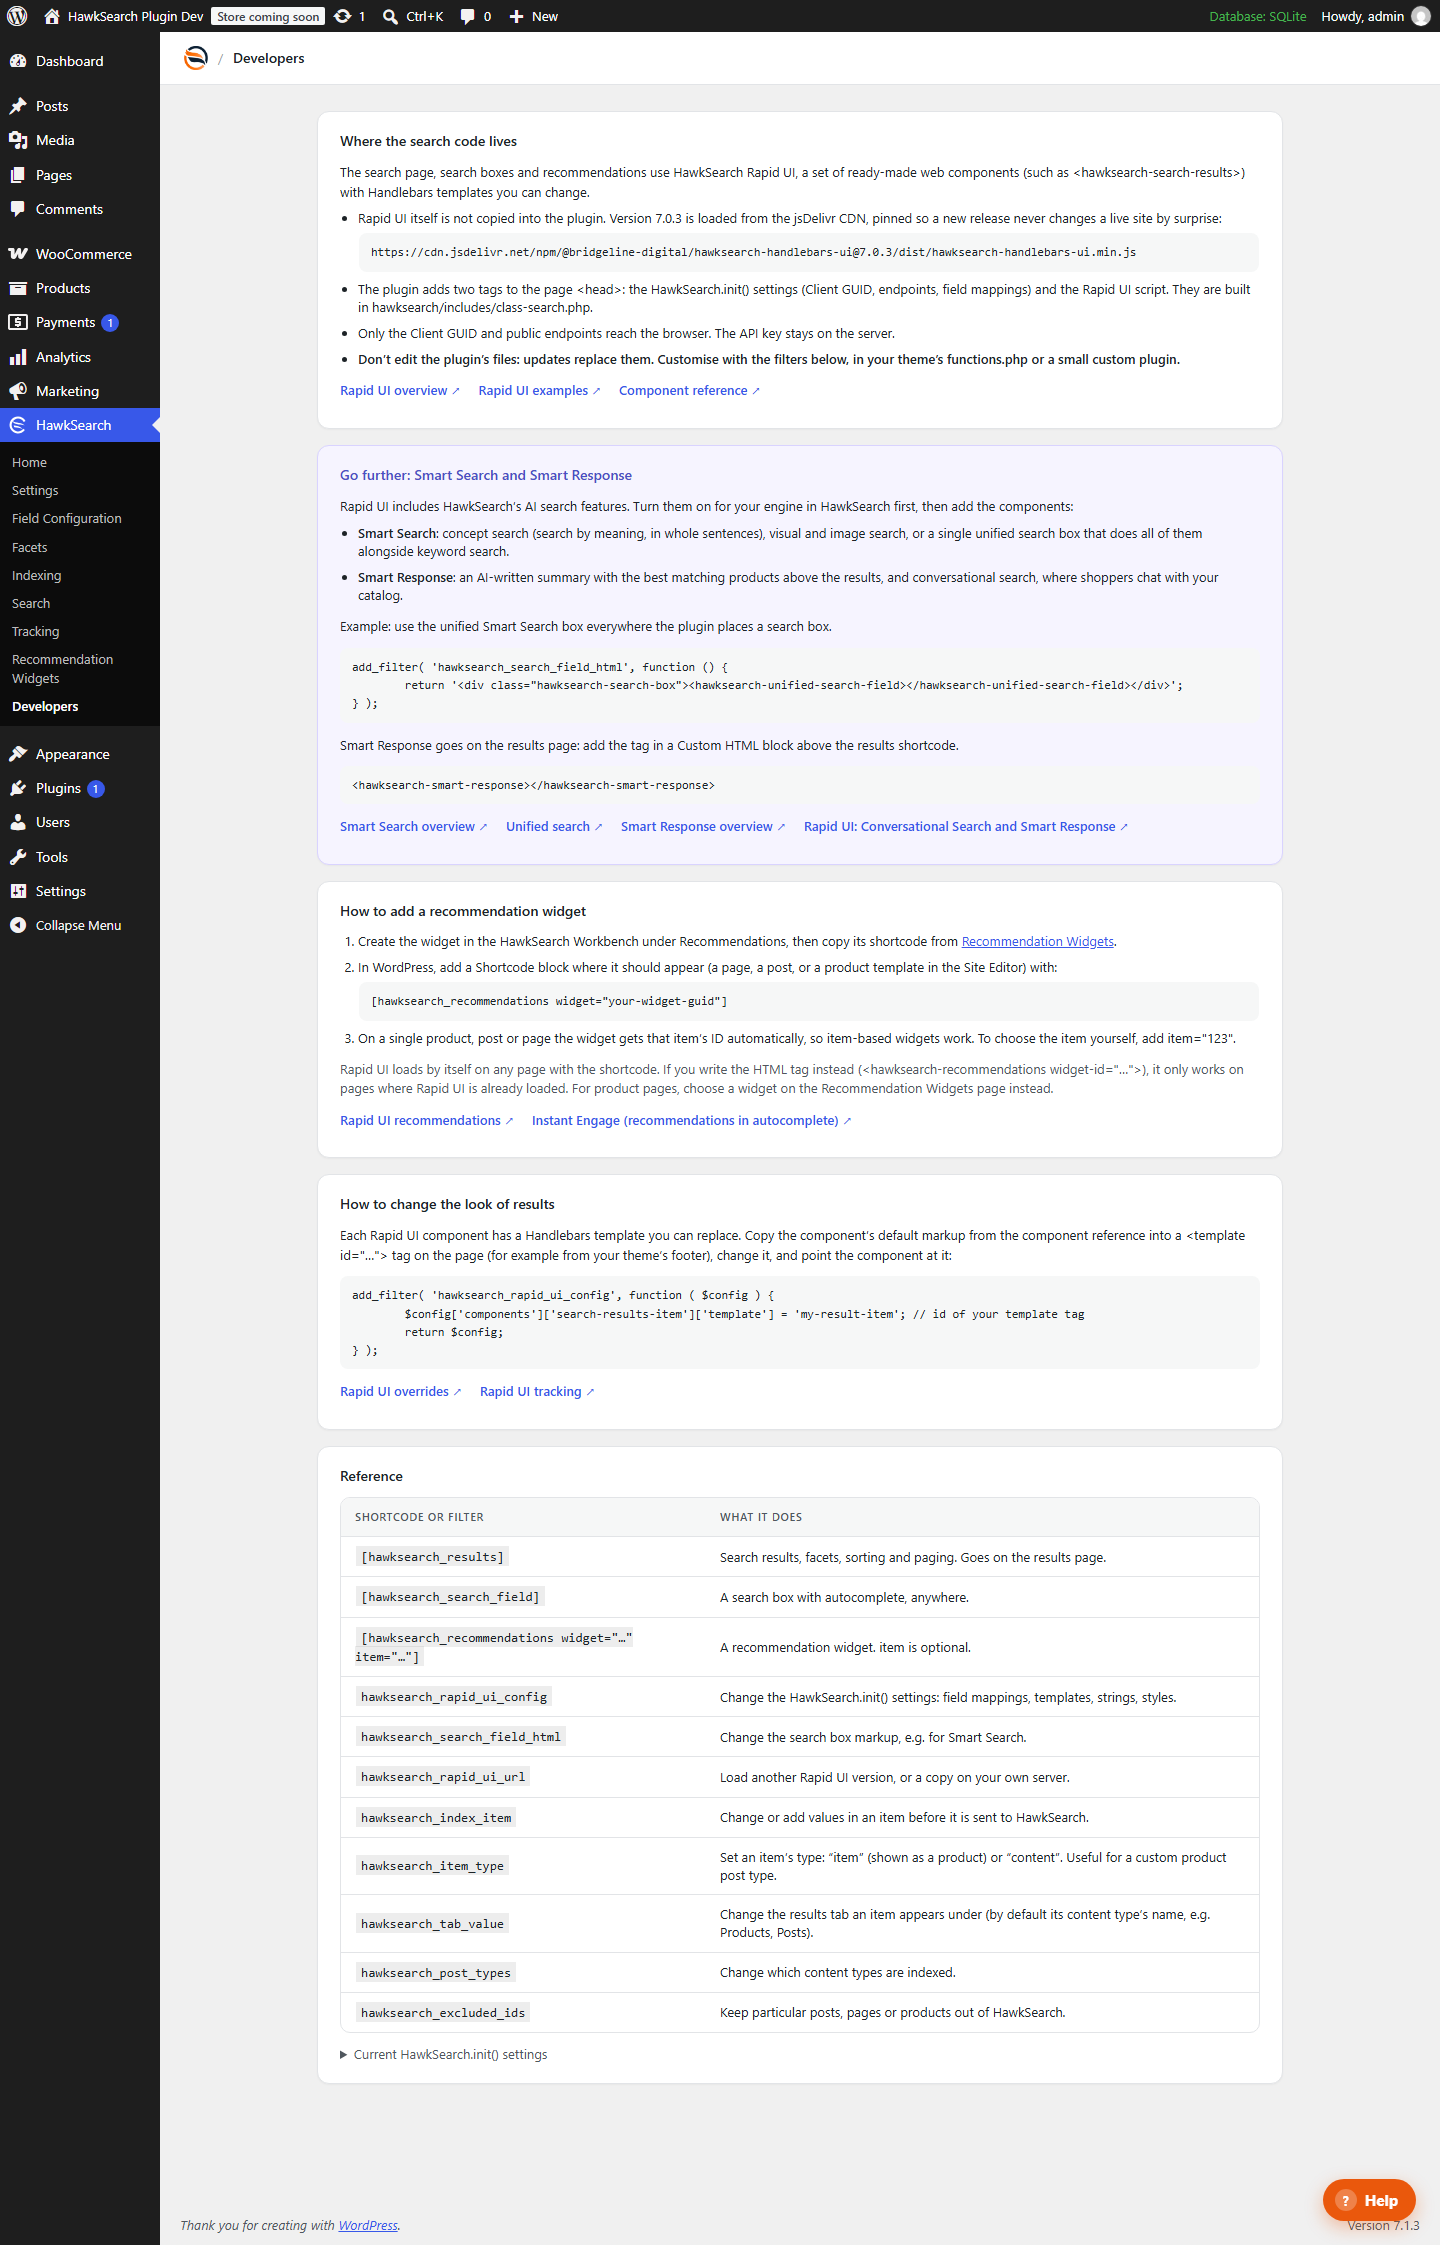
Task: Click the plus New icon
Action: point(516,16)
